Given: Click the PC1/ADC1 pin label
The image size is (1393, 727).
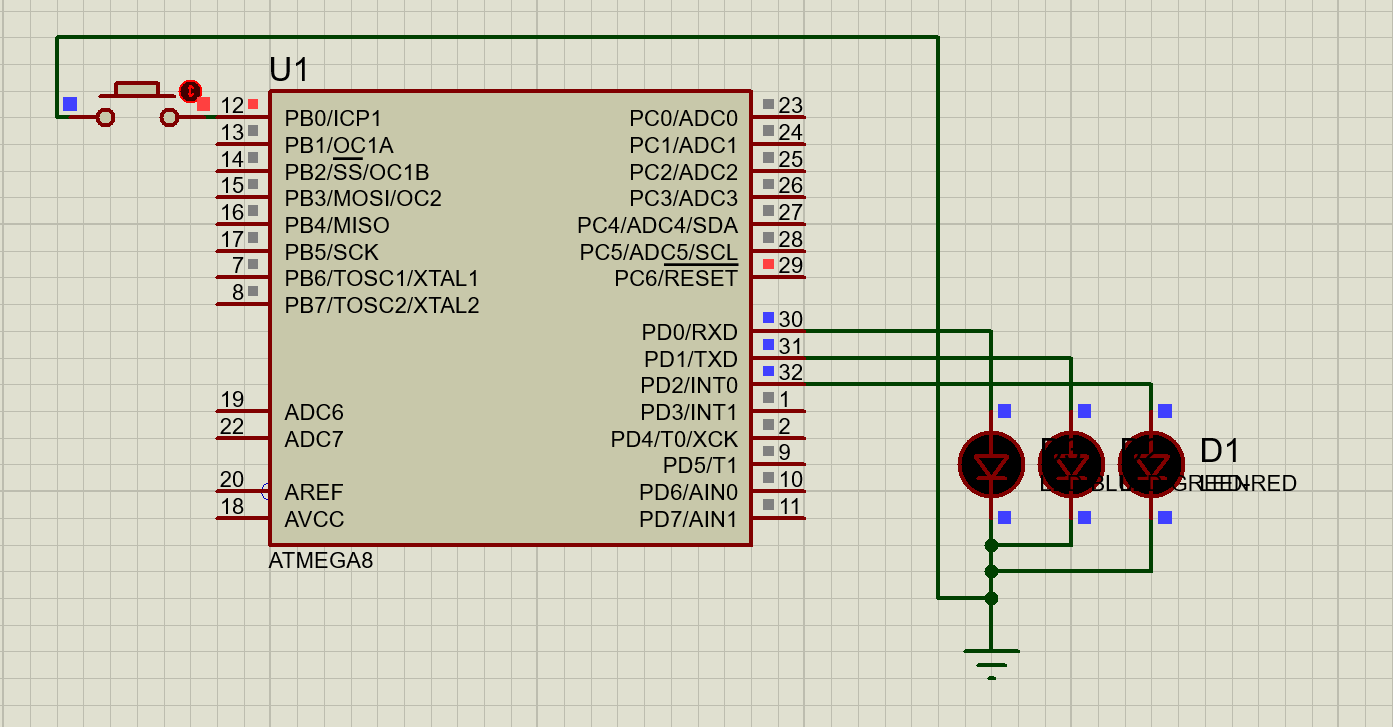Looking at the screenshot, I should point(683,145).
